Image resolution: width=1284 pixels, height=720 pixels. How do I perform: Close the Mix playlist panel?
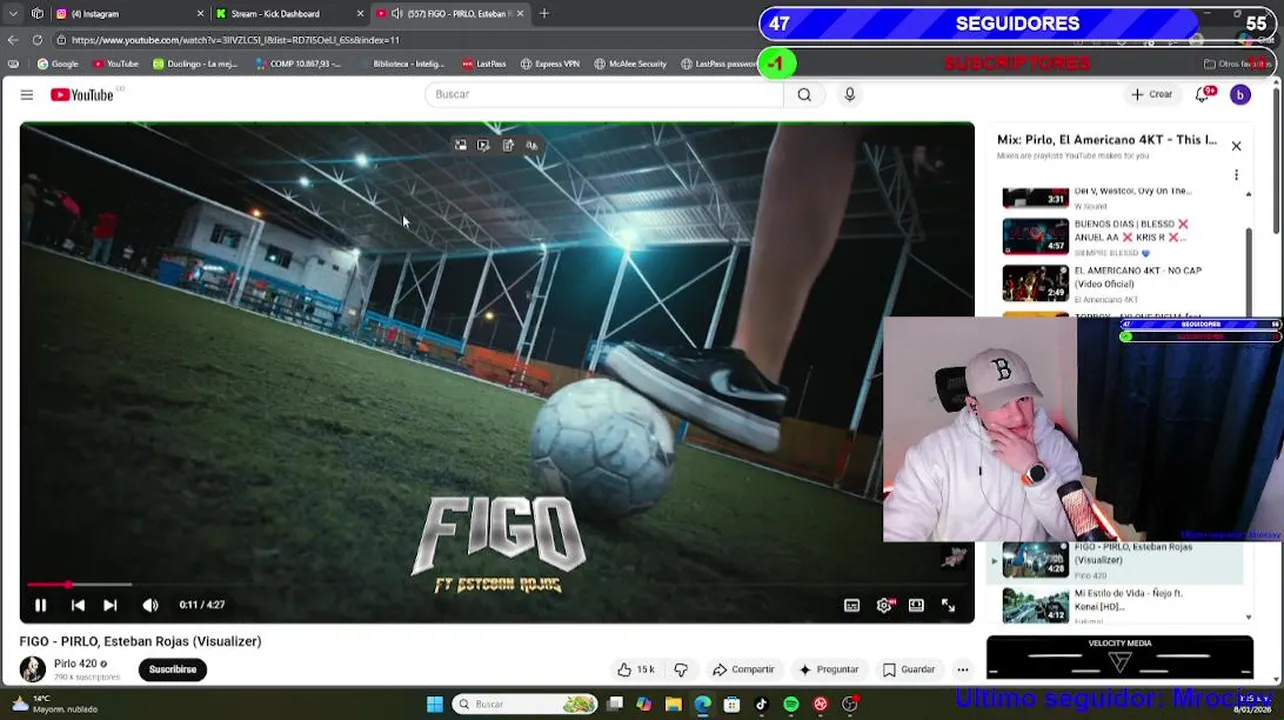tap(1236, 146)
